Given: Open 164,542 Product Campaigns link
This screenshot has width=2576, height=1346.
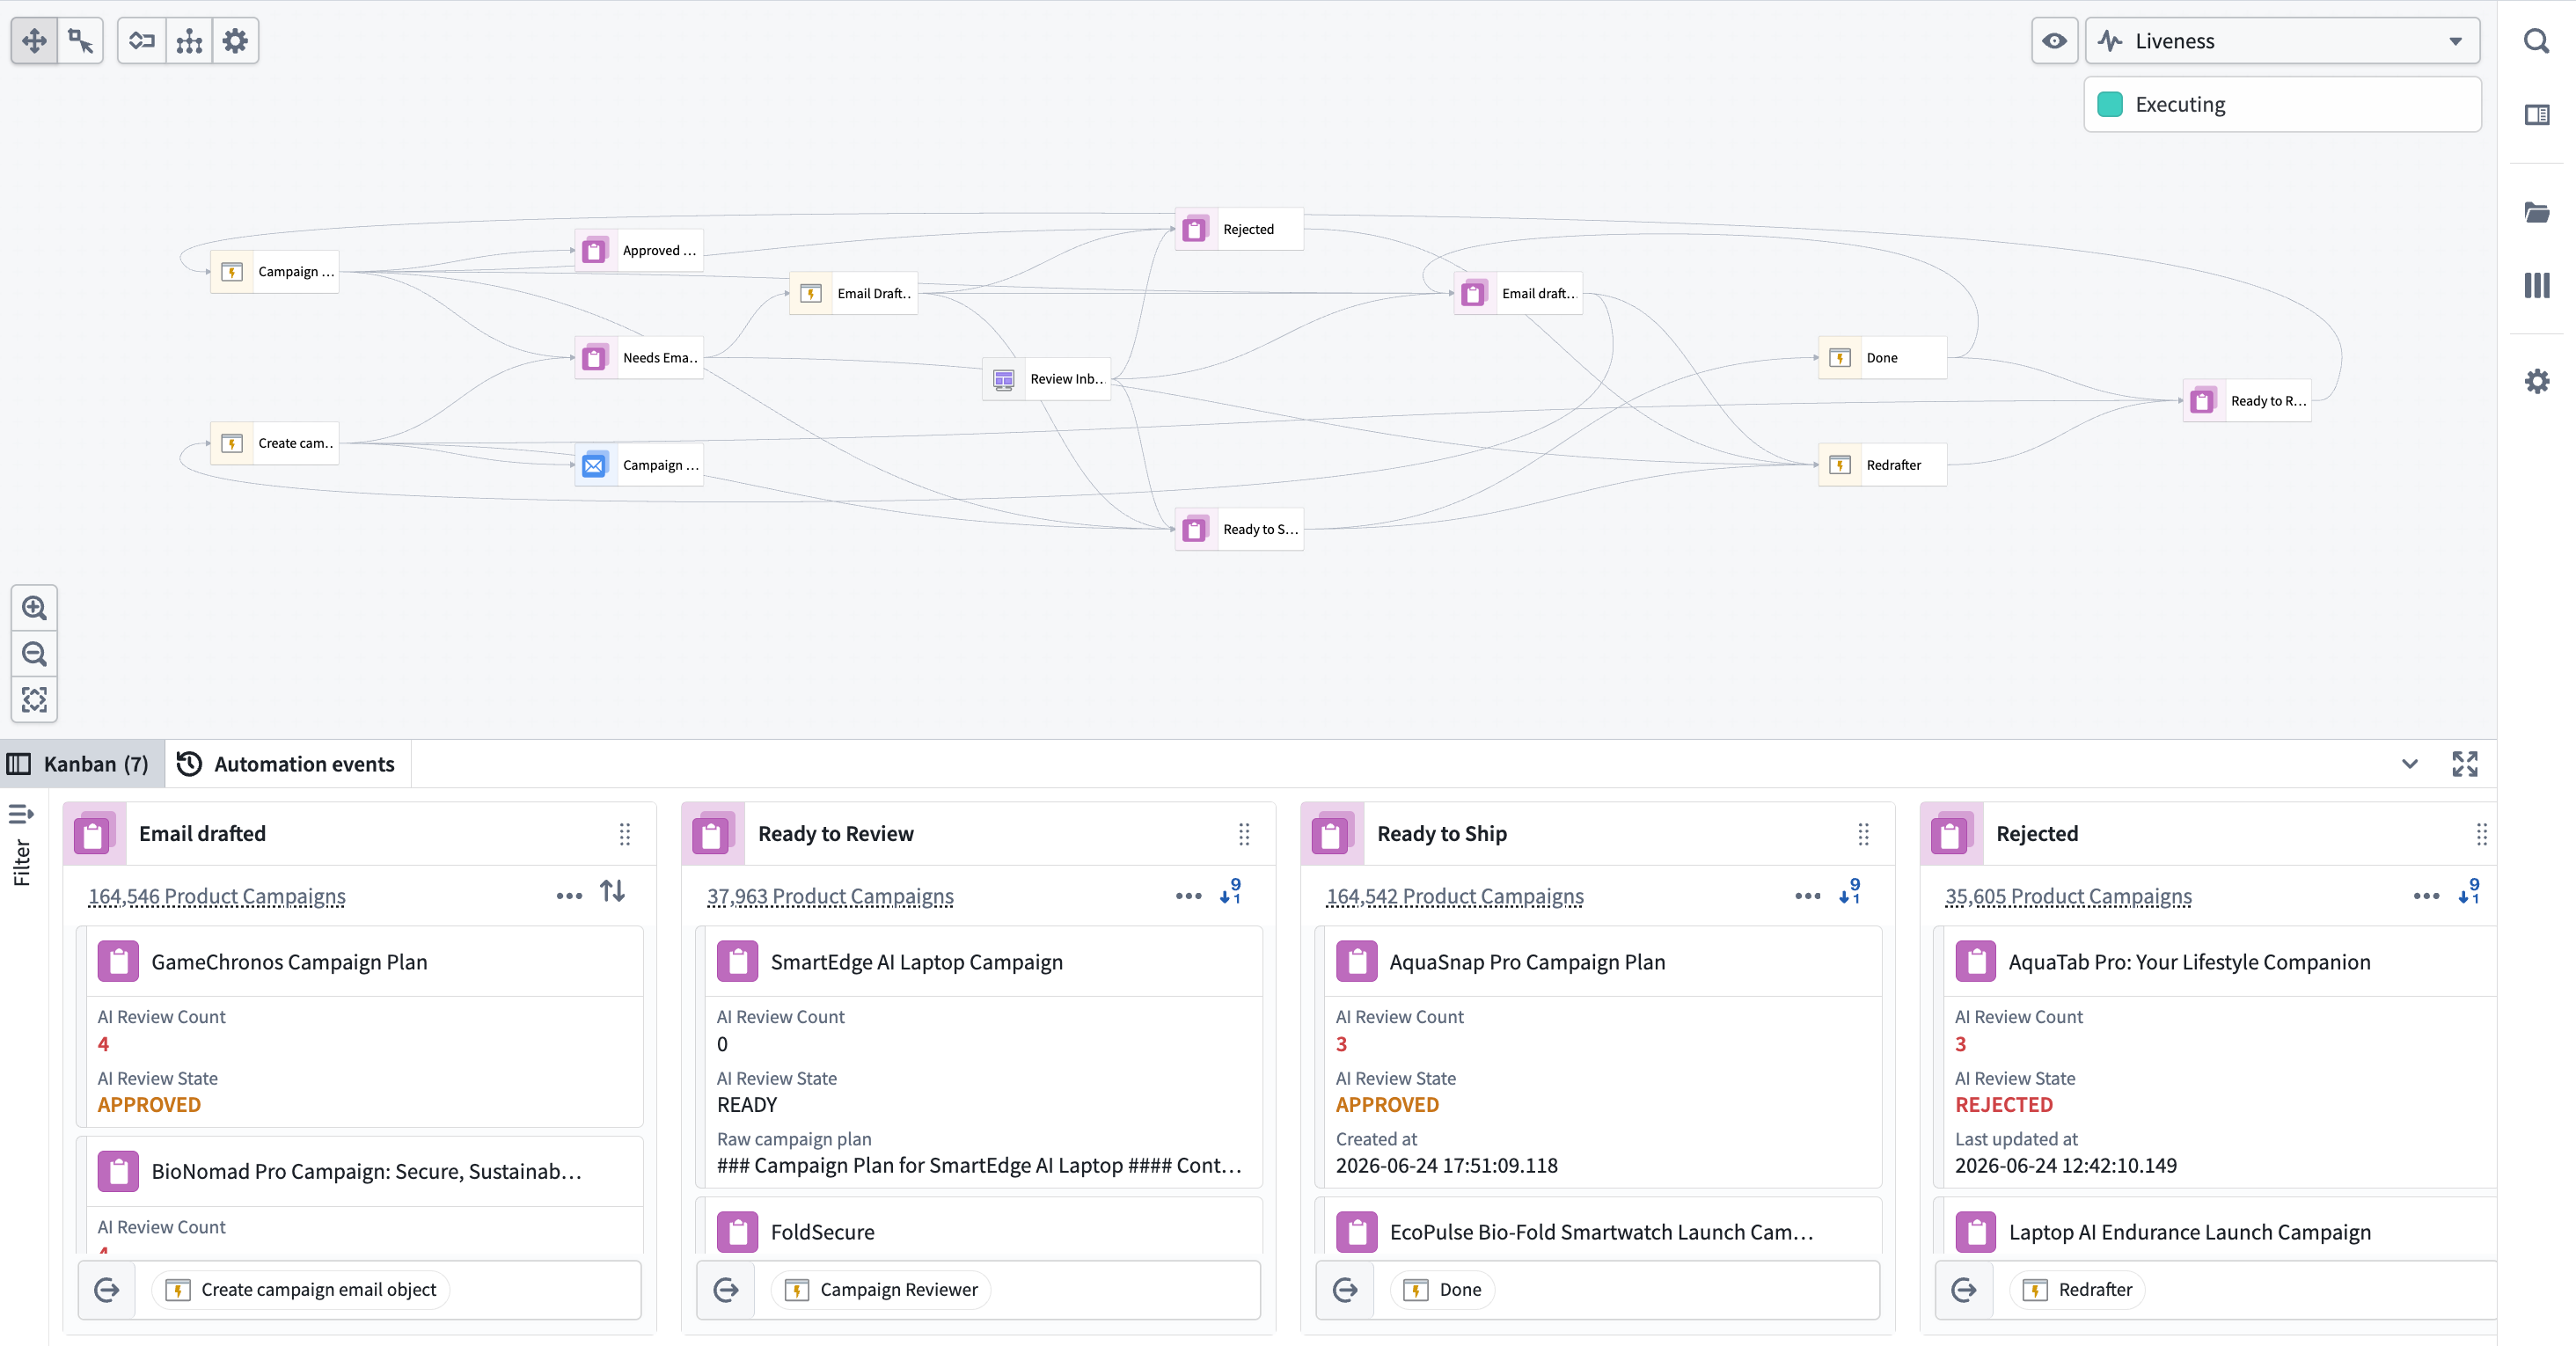Looking at the screenshot, I should (1455, 896).
